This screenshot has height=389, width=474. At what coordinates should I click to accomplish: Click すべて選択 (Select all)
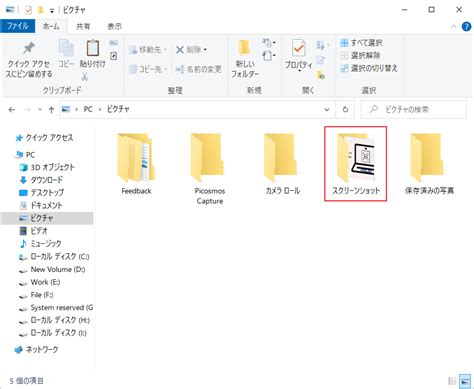click(361, 43)
